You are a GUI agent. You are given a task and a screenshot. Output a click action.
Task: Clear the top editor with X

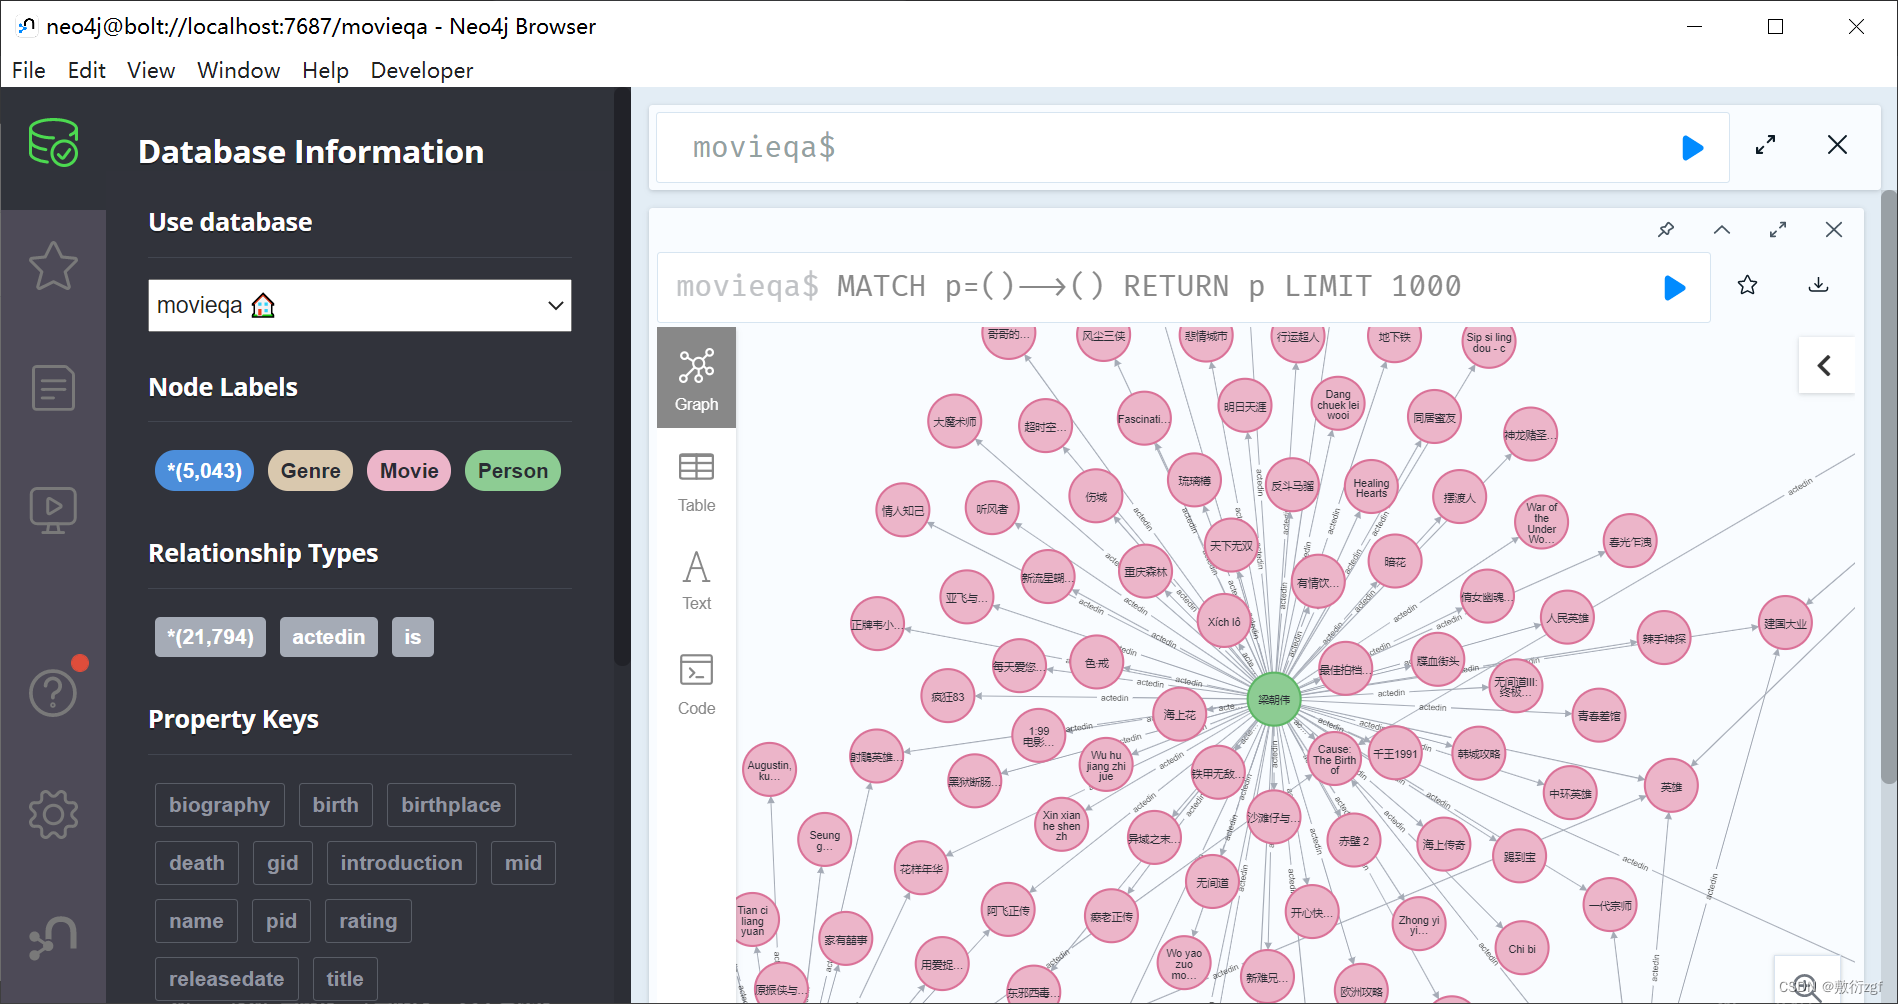1837,145
